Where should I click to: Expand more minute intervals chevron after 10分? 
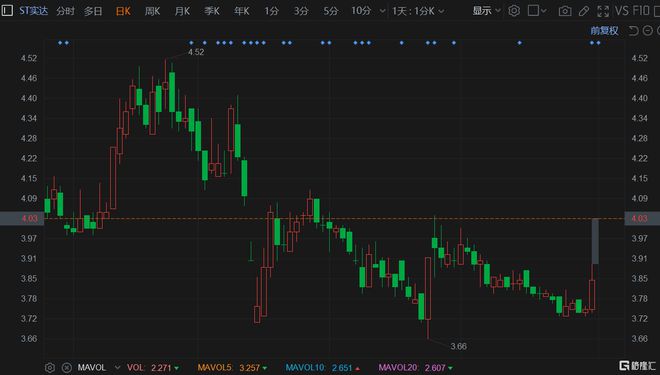[x=382, y=11]
